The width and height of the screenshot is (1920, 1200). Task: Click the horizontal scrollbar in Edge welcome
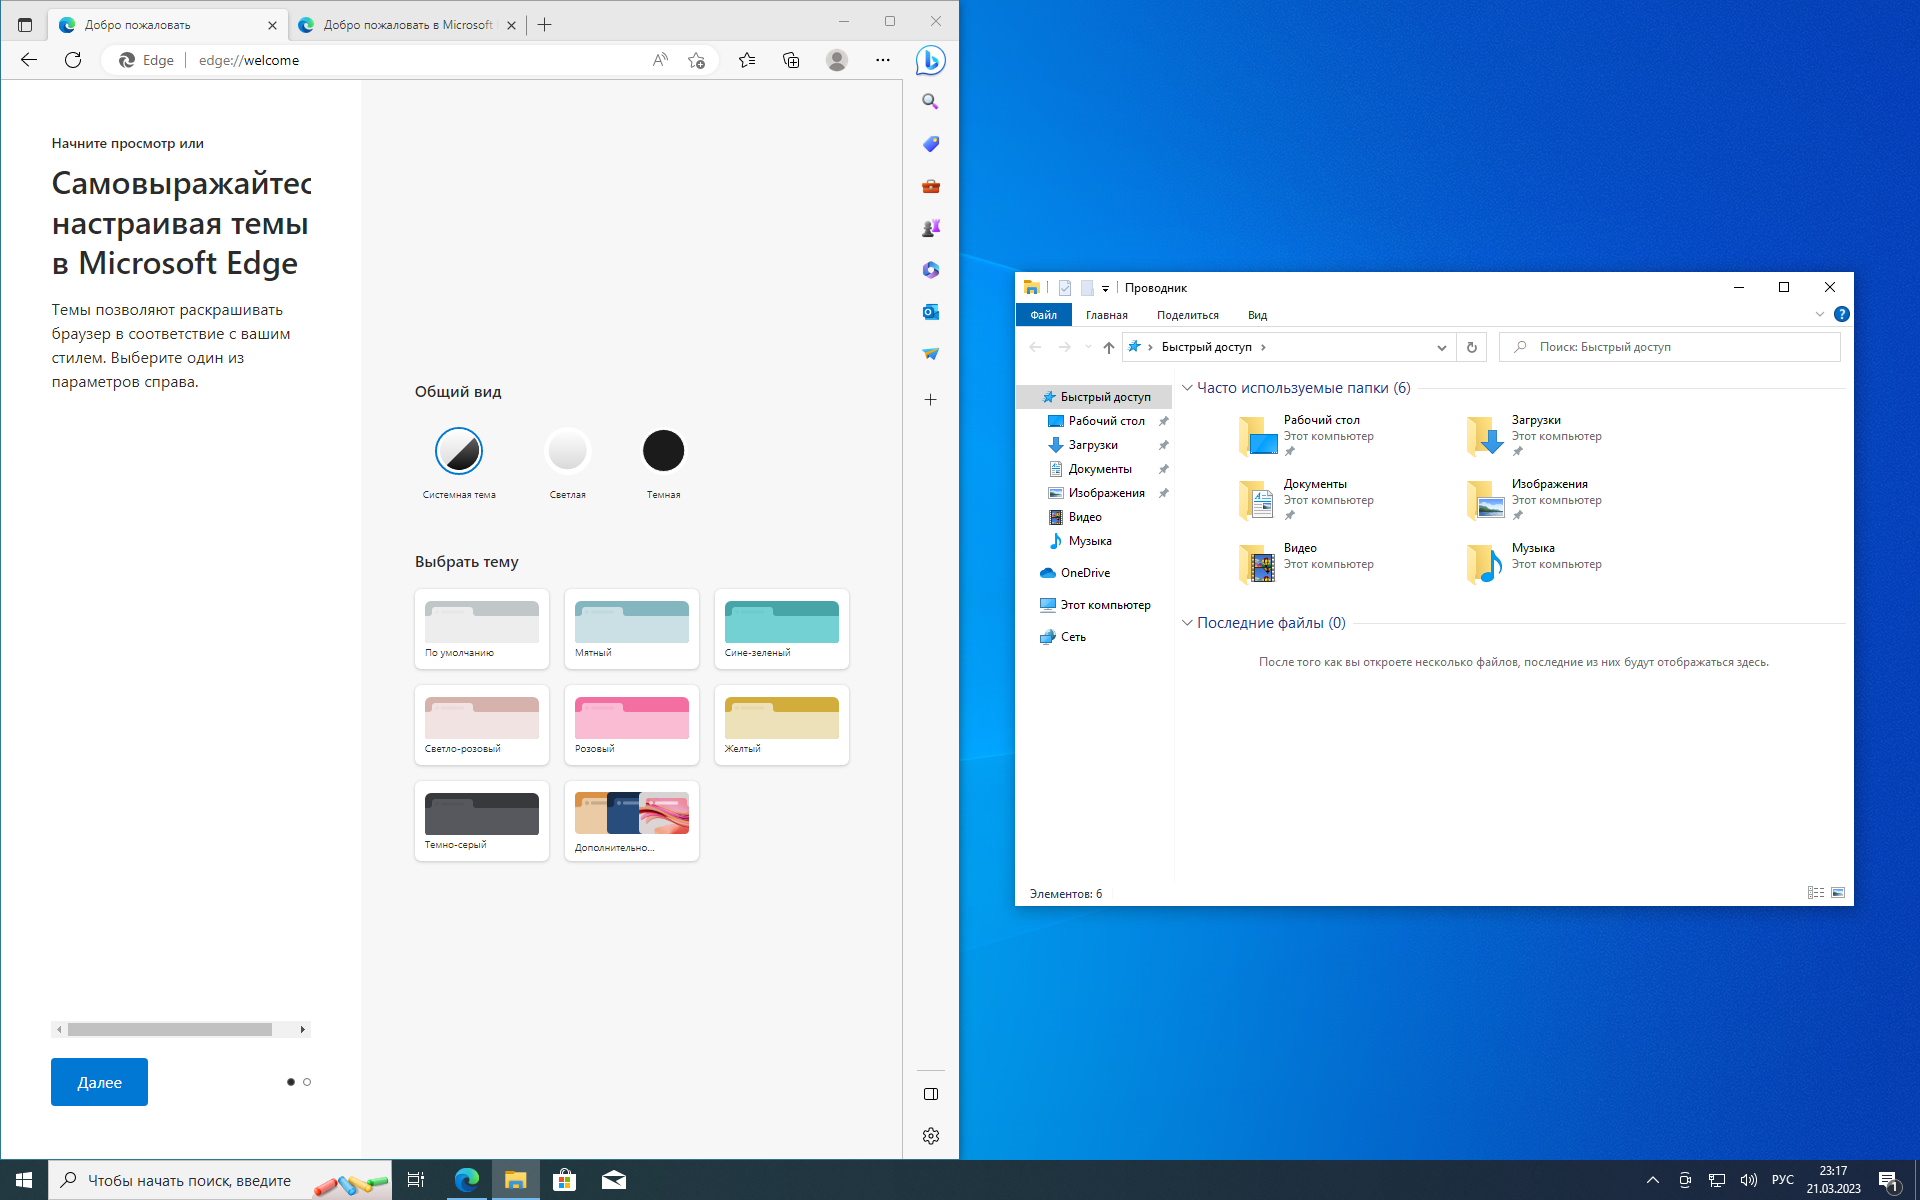click(x=170, y=1029)
